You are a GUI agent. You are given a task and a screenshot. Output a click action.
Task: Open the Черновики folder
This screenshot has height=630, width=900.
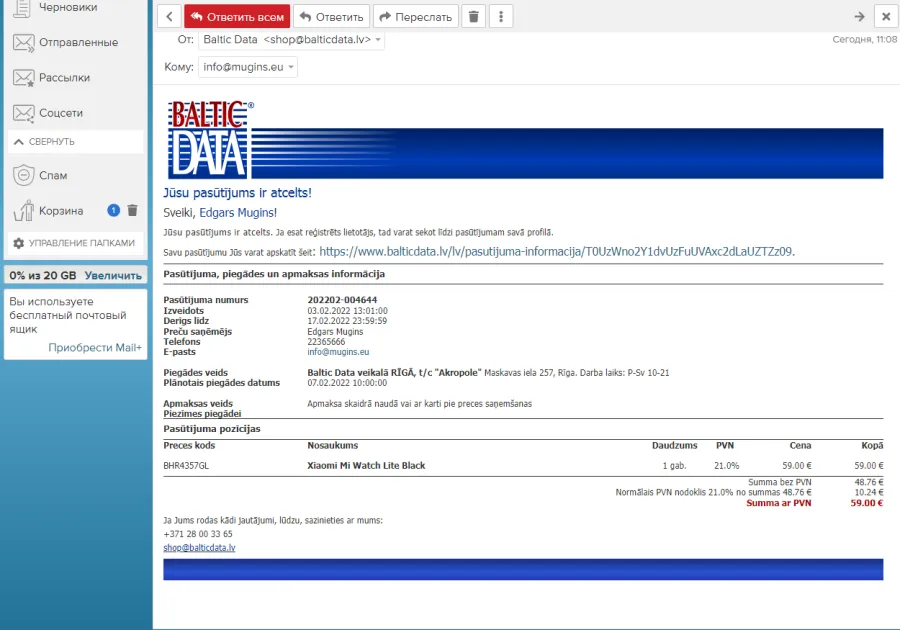click(x=68, y=7)
